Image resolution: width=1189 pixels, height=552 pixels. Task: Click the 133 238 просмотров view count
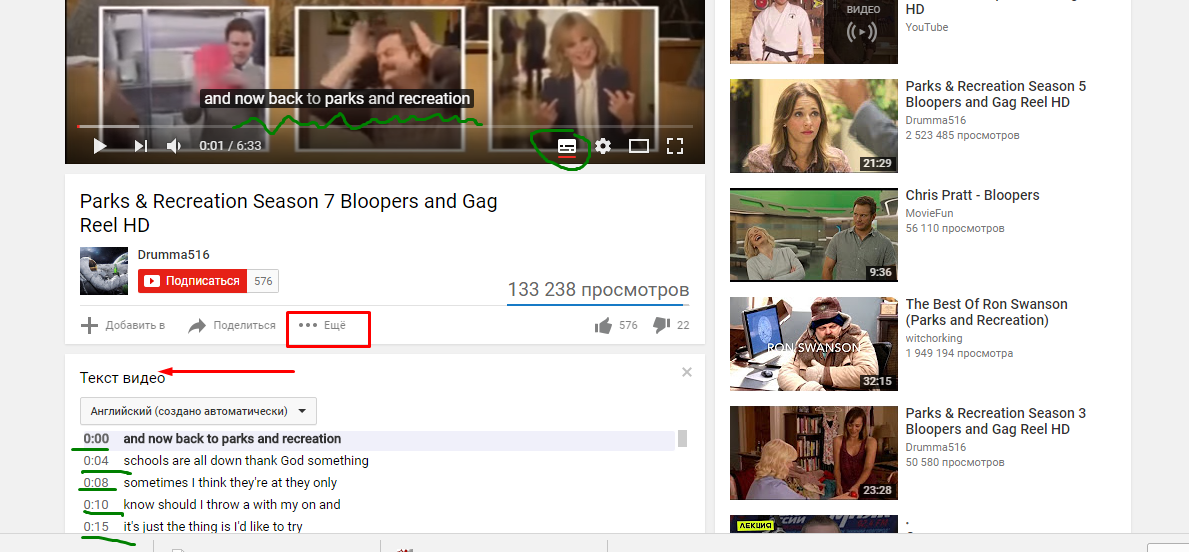click(598, 290)
